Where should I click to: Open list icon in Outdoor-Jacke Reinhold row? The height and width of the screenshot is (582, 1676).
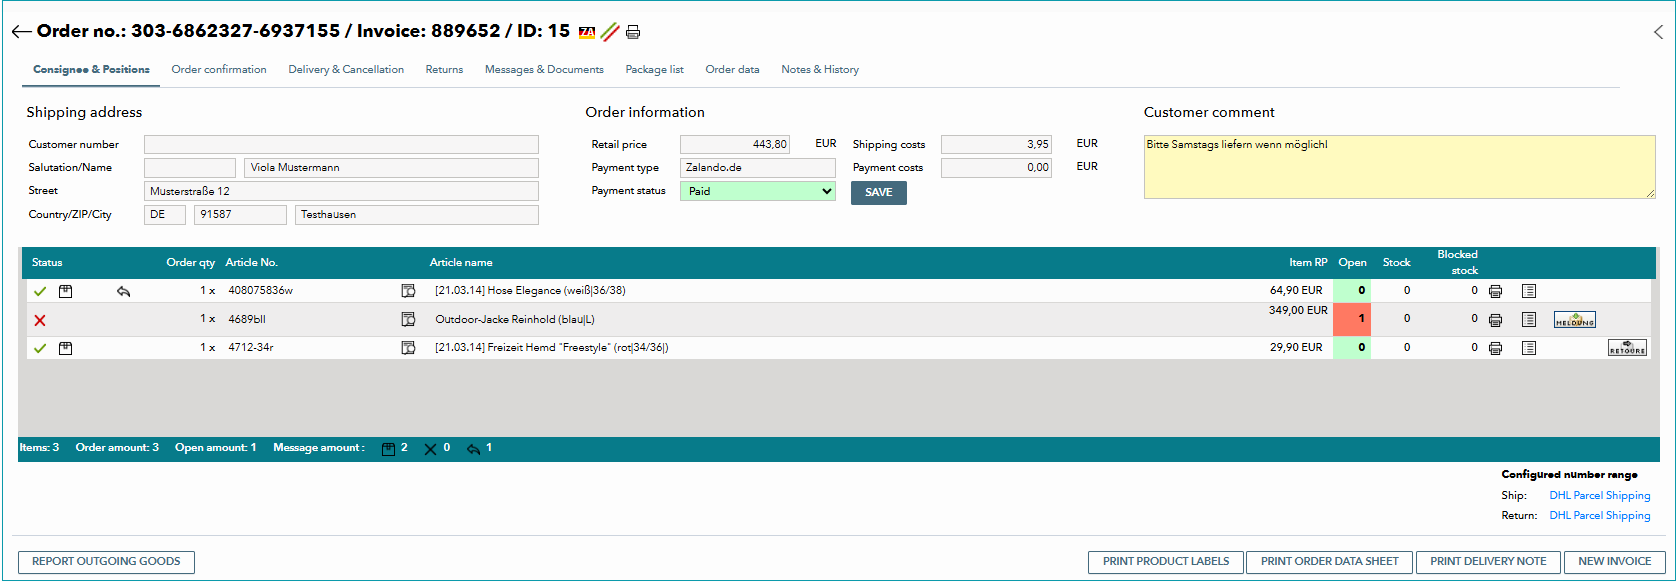(1529, 319)
